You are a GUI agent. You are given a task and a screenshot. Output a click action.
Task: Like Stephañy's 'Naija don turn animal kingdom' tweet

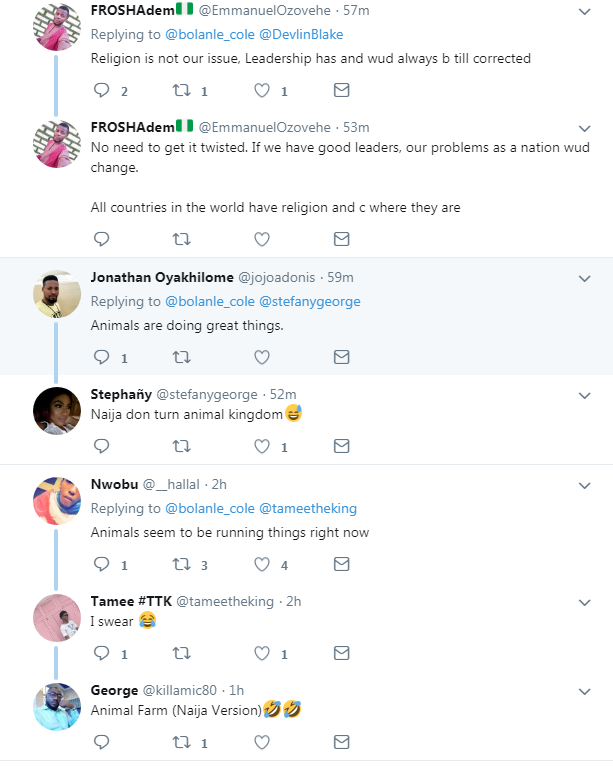[x=262, y=447]
